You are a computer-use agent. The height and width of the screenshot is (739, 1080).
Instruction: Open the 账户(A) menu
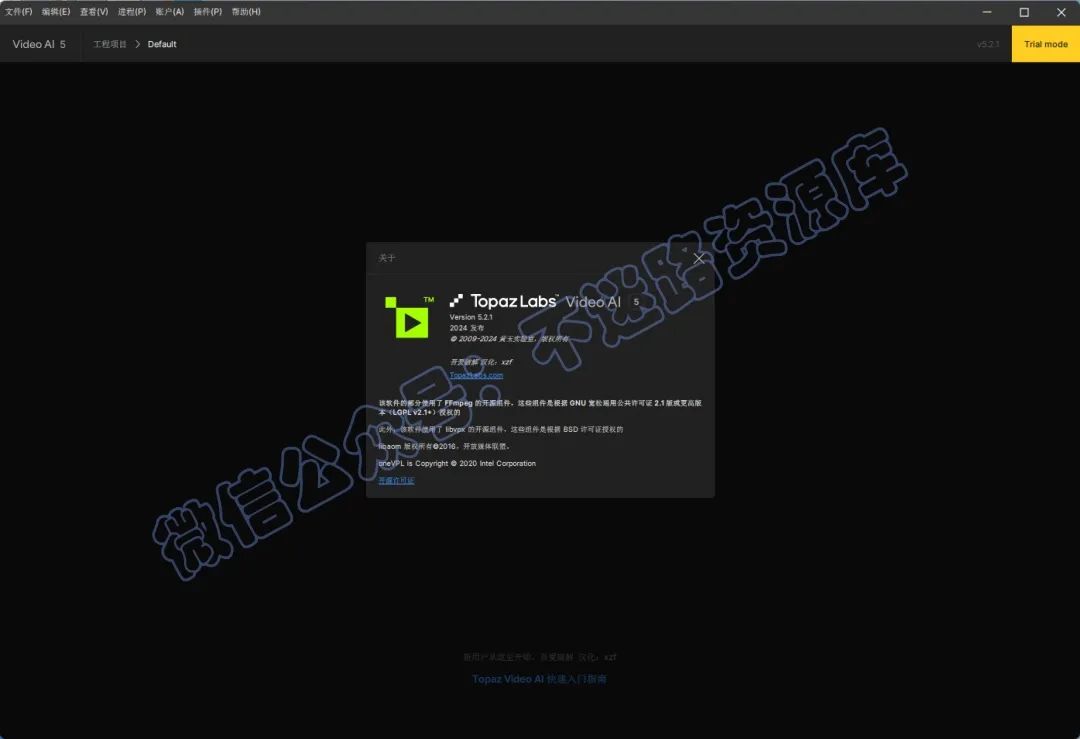pyautogui.click(x=169, y=12)
